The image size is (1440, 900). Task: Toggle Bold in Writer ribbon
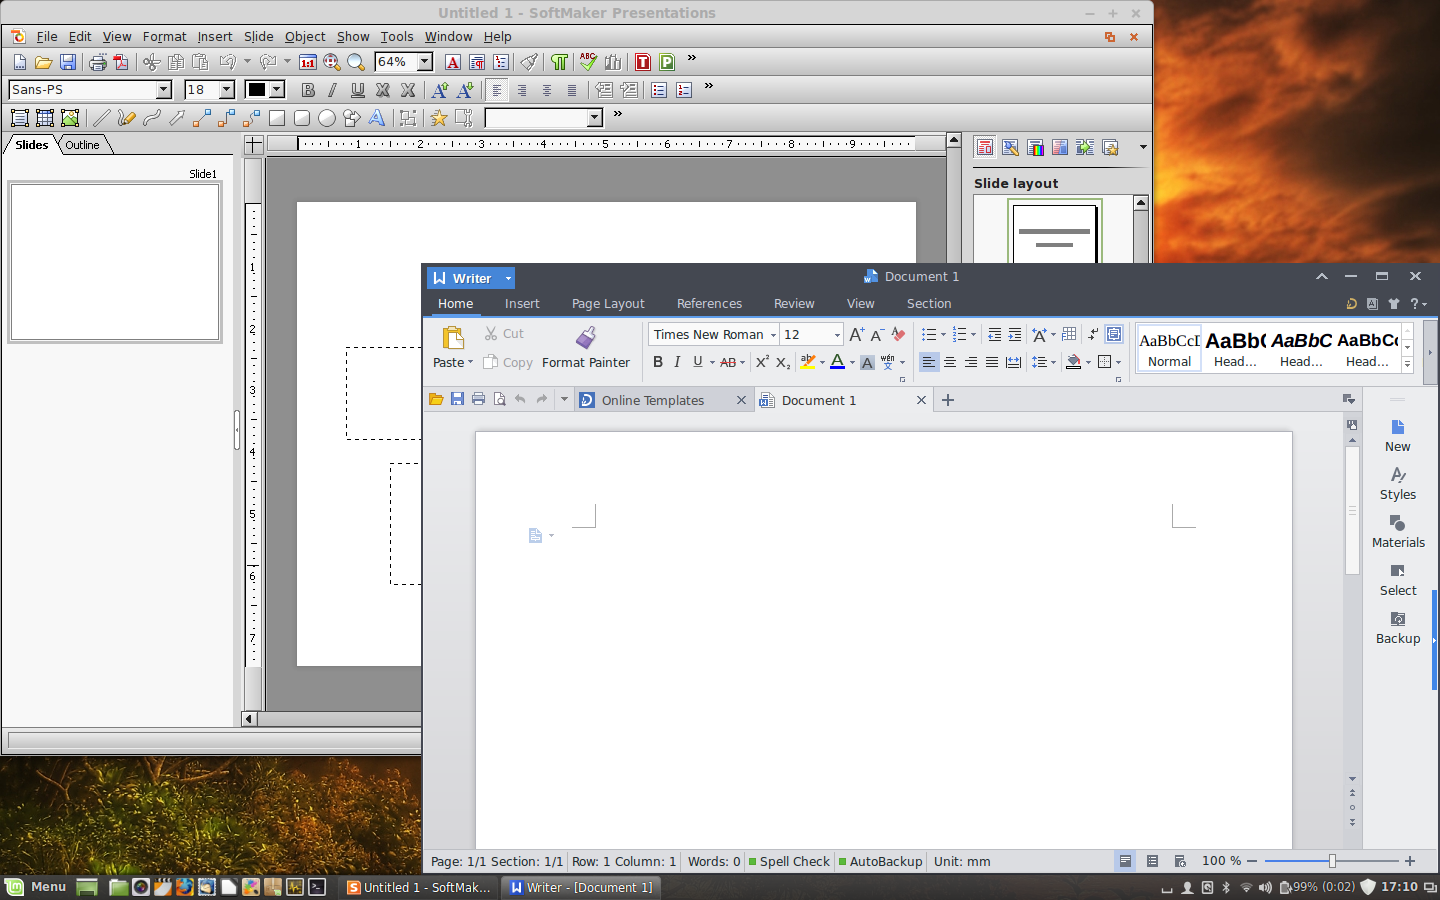click(657, 362)
